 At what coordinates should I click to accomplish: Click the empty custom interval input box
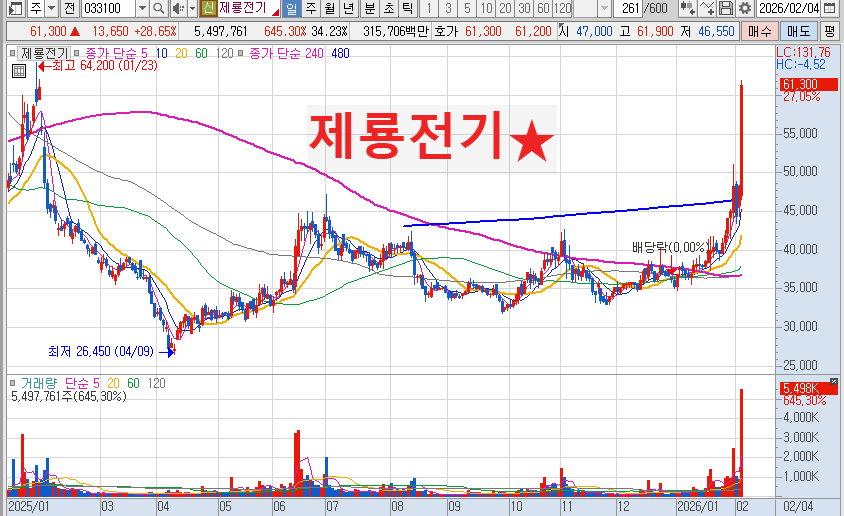585,8
